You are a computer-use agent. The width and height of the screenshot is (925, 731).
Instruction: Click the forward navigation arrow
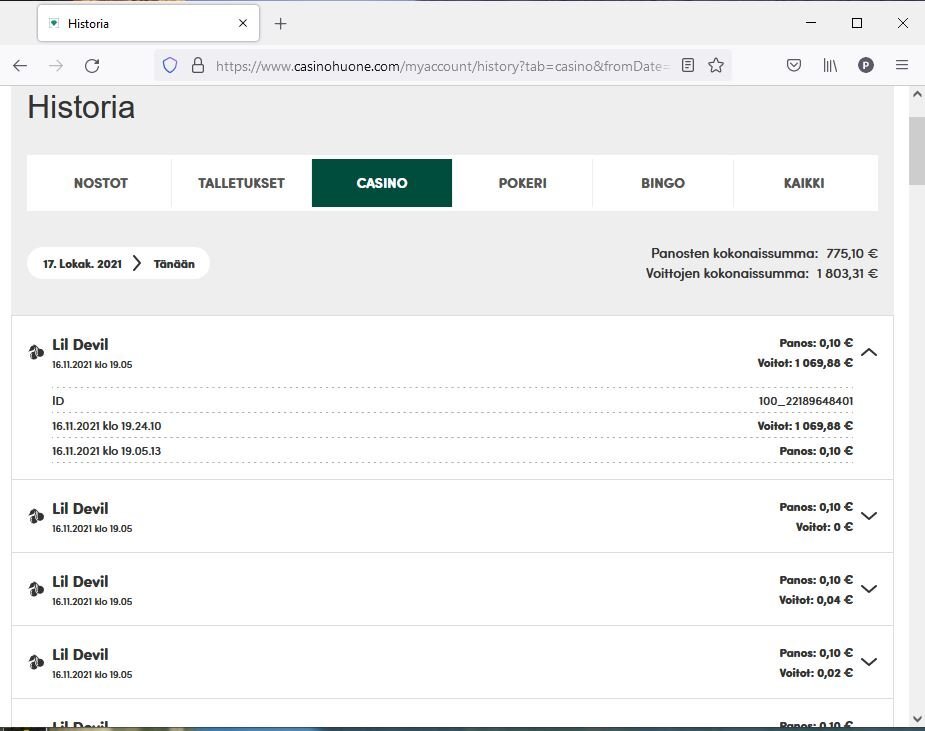tap(56, 65)
